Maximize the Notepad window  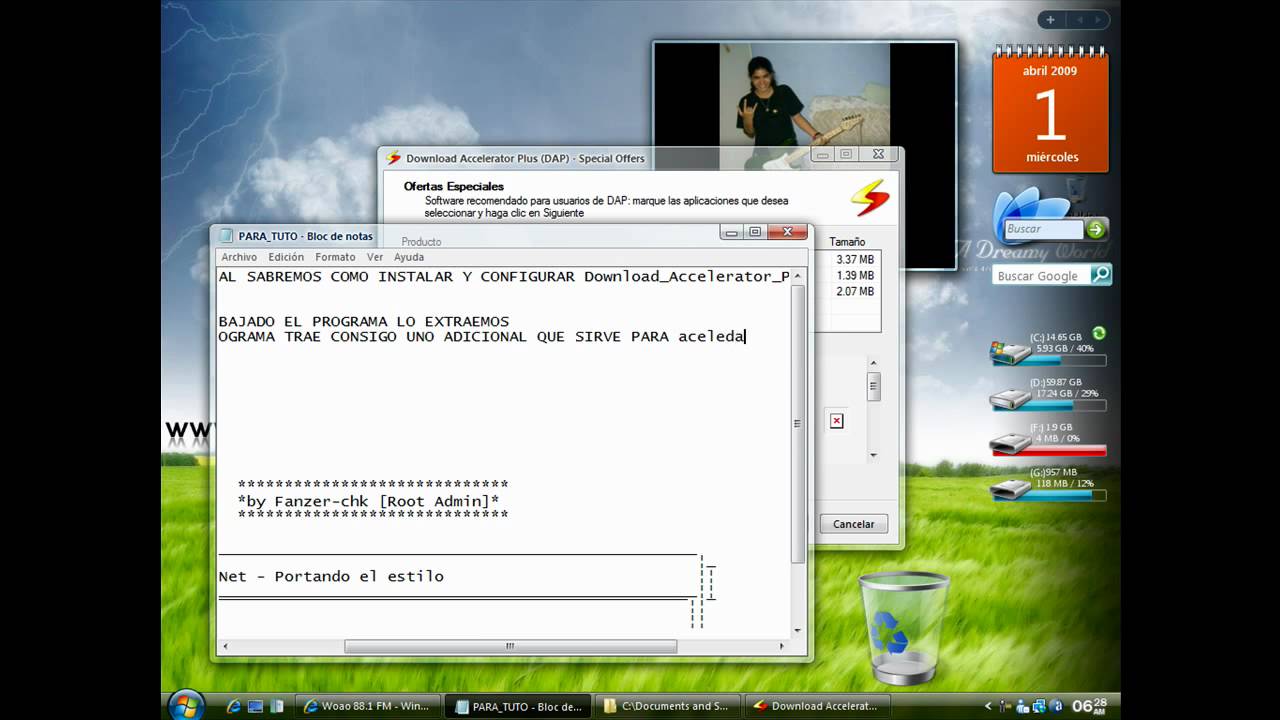755,233
